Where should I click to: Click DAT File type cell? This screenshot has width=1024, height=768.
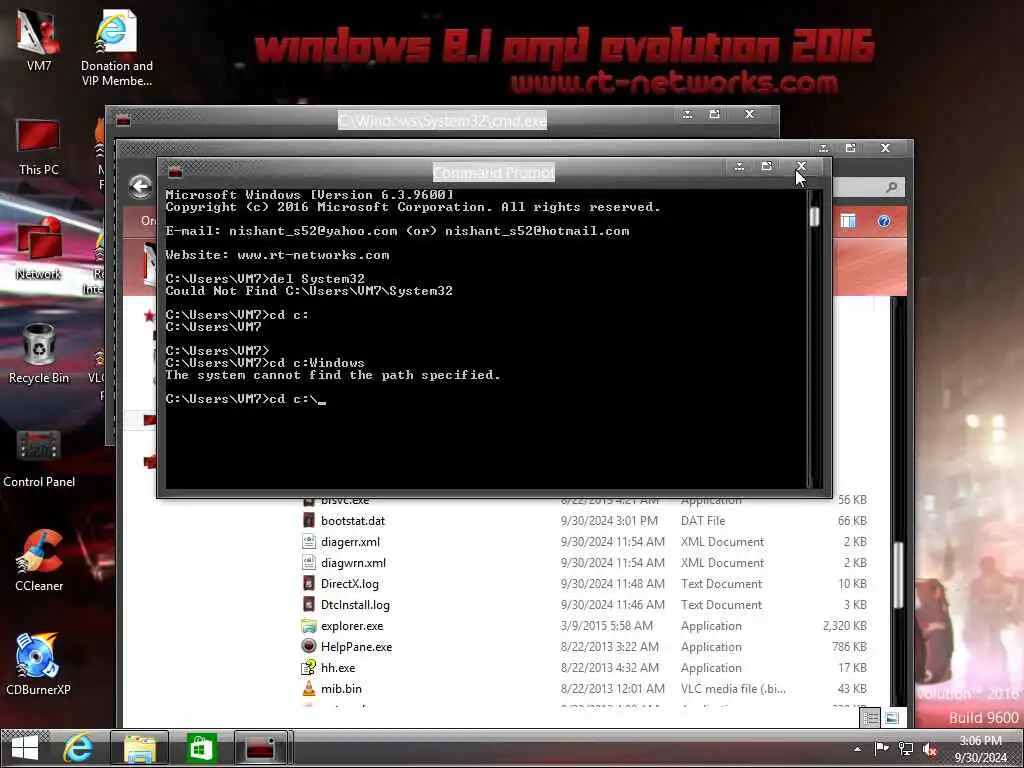(x=703, y=520)
